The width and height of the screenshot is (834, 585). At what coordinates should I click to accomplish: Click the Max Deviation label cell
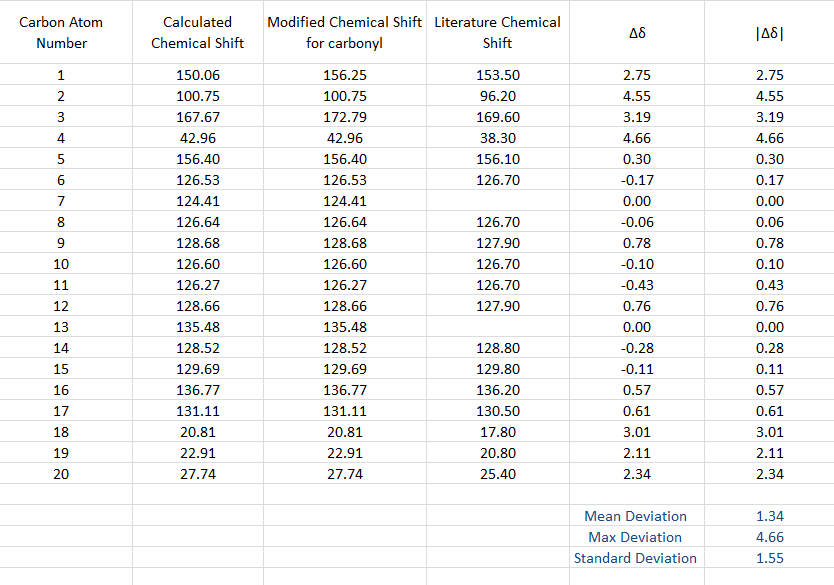click(x=635, y=537)
